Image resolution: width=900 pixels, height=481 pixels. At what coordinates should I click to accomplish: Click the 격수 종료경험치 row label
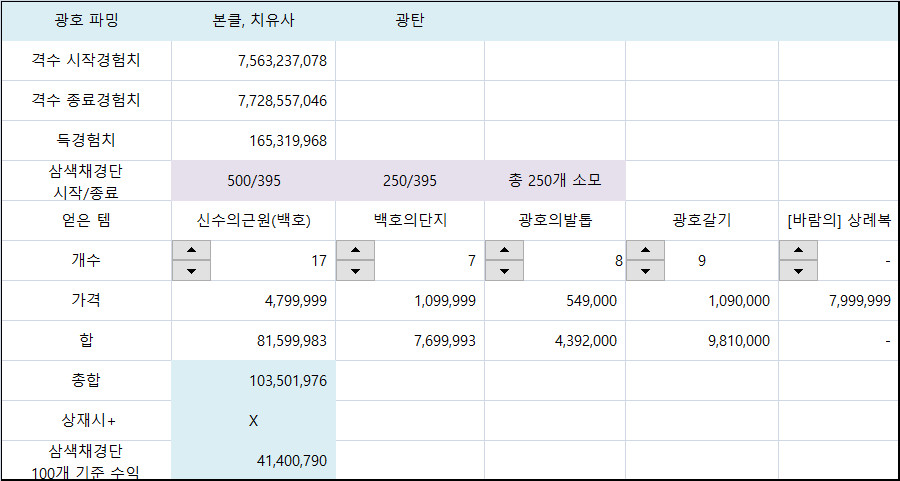86,100
